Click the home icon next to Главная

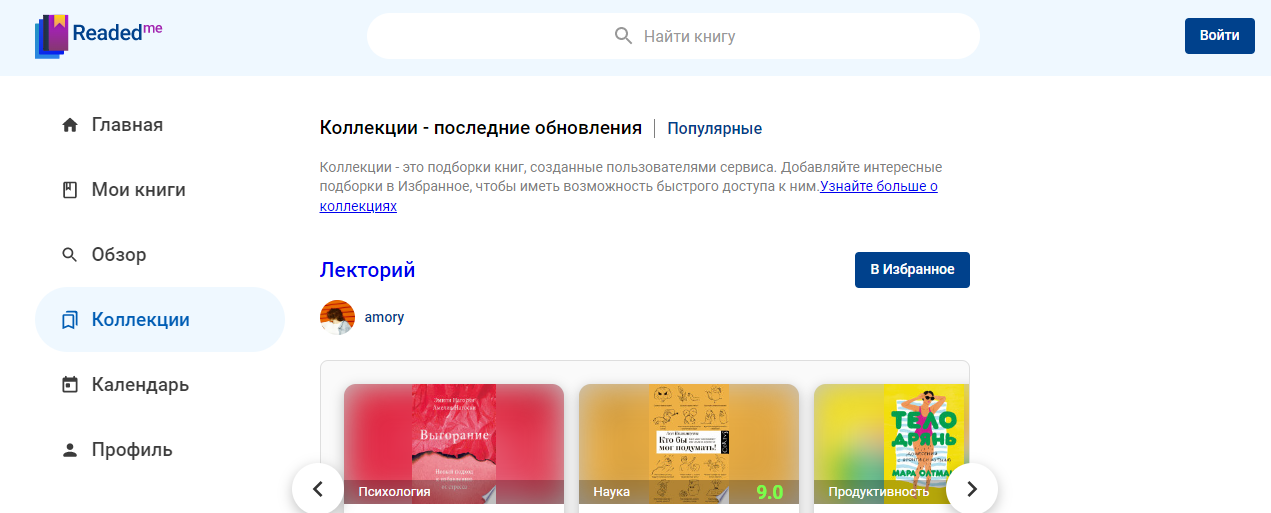click(70, 125)
